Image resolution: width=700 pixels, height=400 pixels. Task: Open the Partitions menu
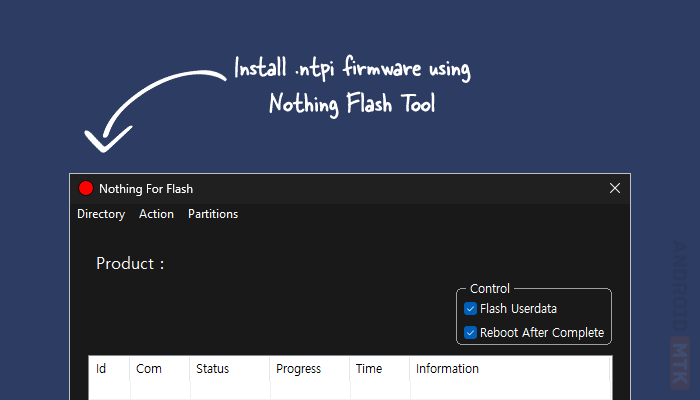[x=213, y=214]
